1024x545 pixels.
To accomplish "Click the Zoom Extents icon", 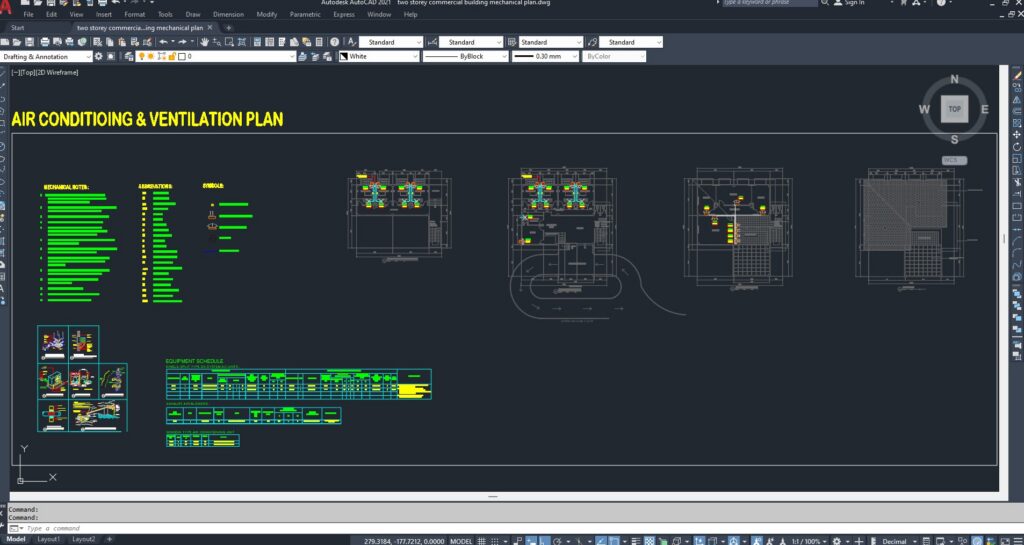I will click(242, 42).
